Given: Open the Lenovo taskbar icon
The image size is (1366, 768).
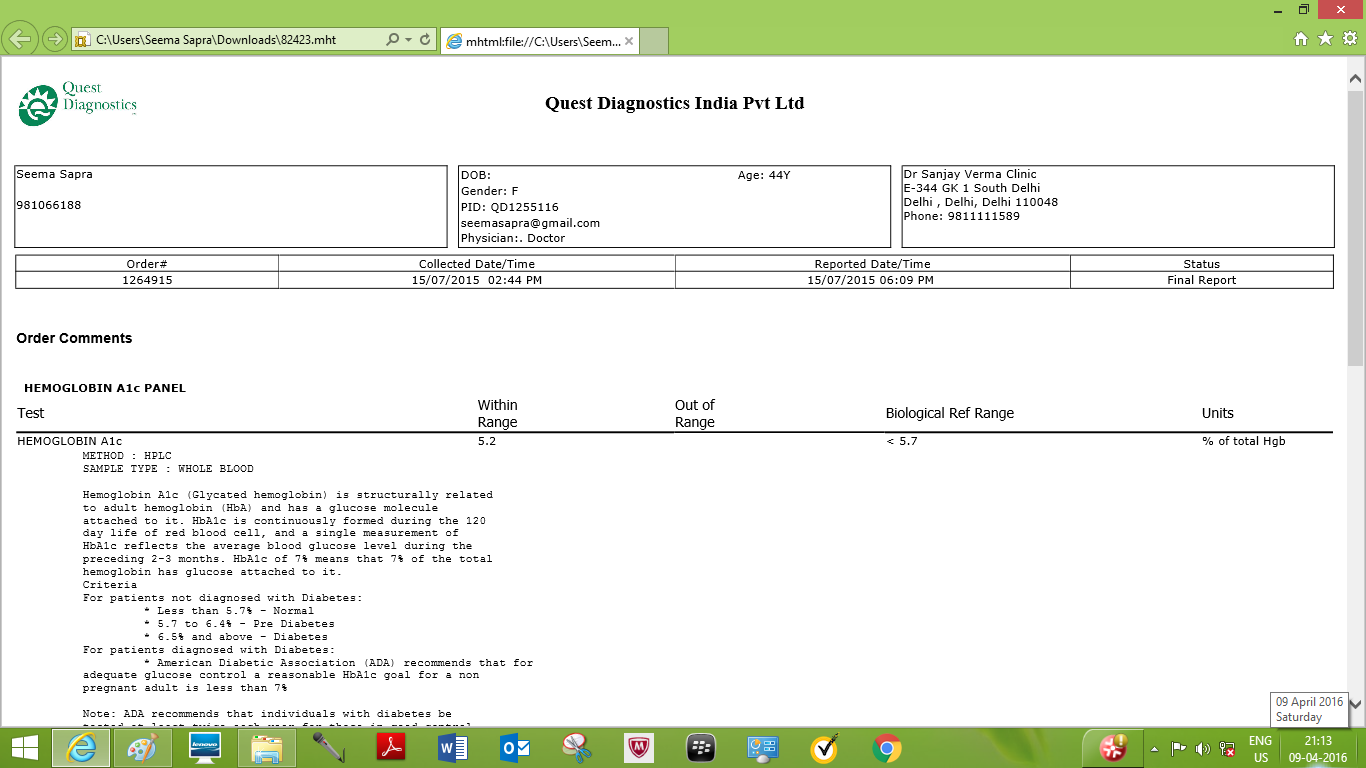Looking at the screenshot, I should click(x=205, y=748).
